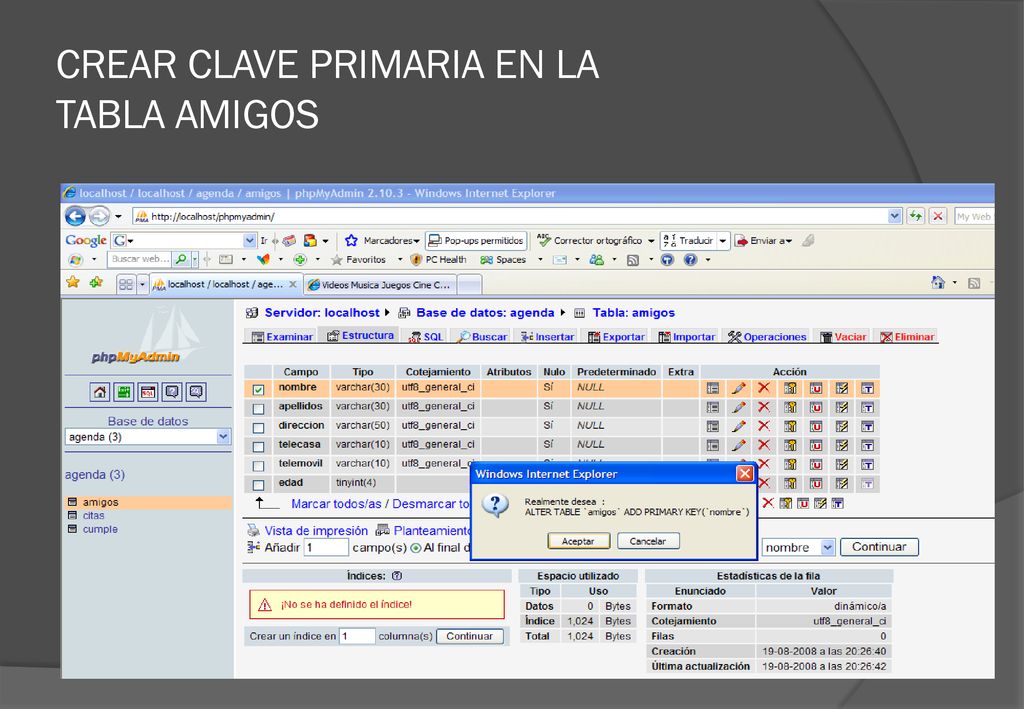Uncheck the nombre field checkbox

(x=259, y=390)
